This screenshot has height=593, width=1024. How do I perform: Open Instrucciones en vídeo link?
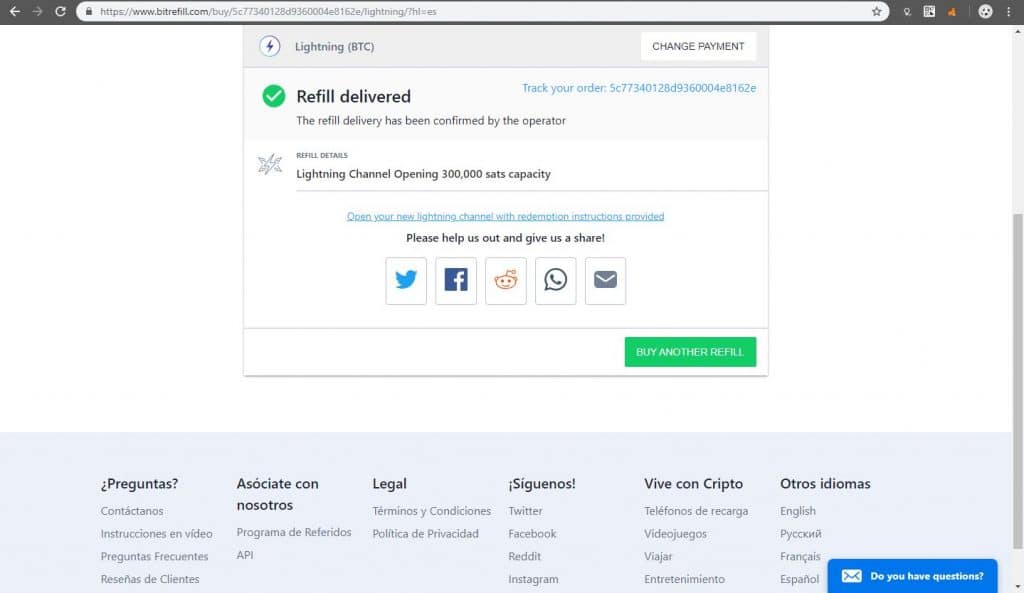(x=157, y=534)
